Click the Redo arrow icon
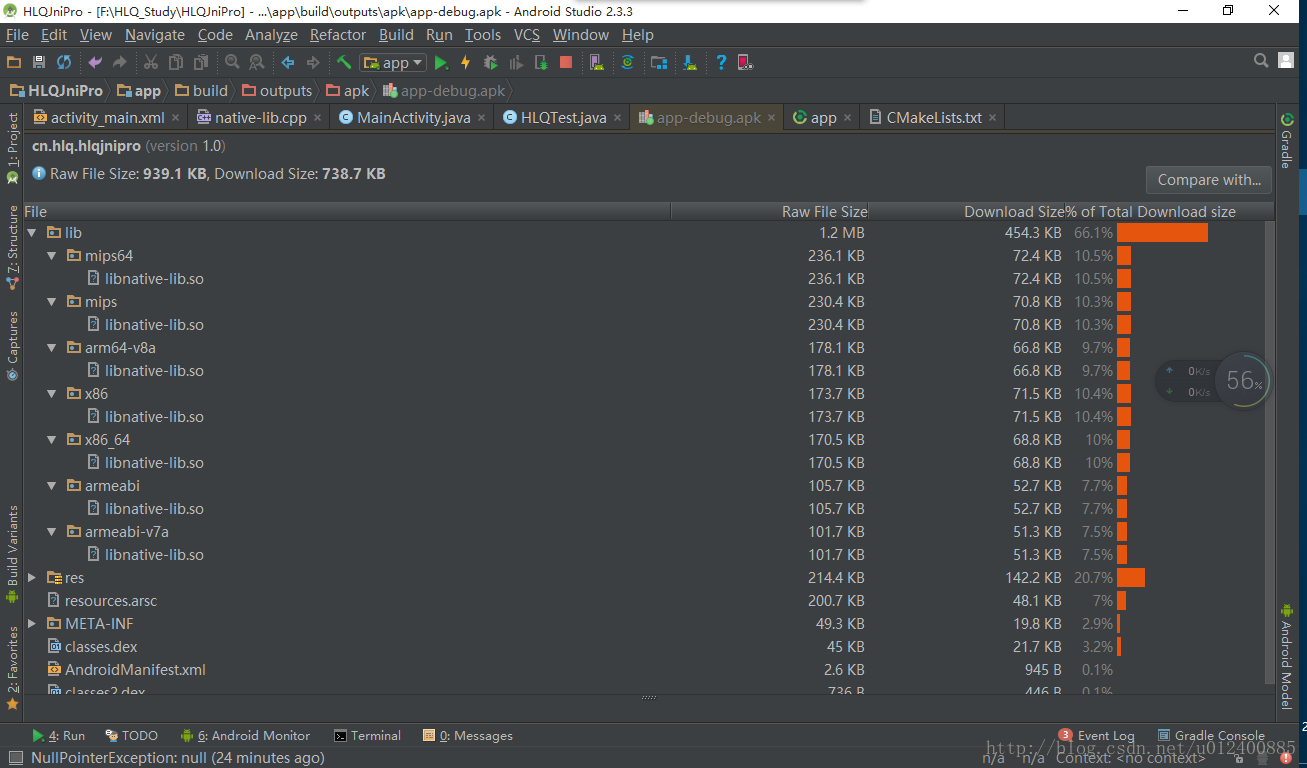Viewport: 1307px width, 768px height. [x=119, y=62]
